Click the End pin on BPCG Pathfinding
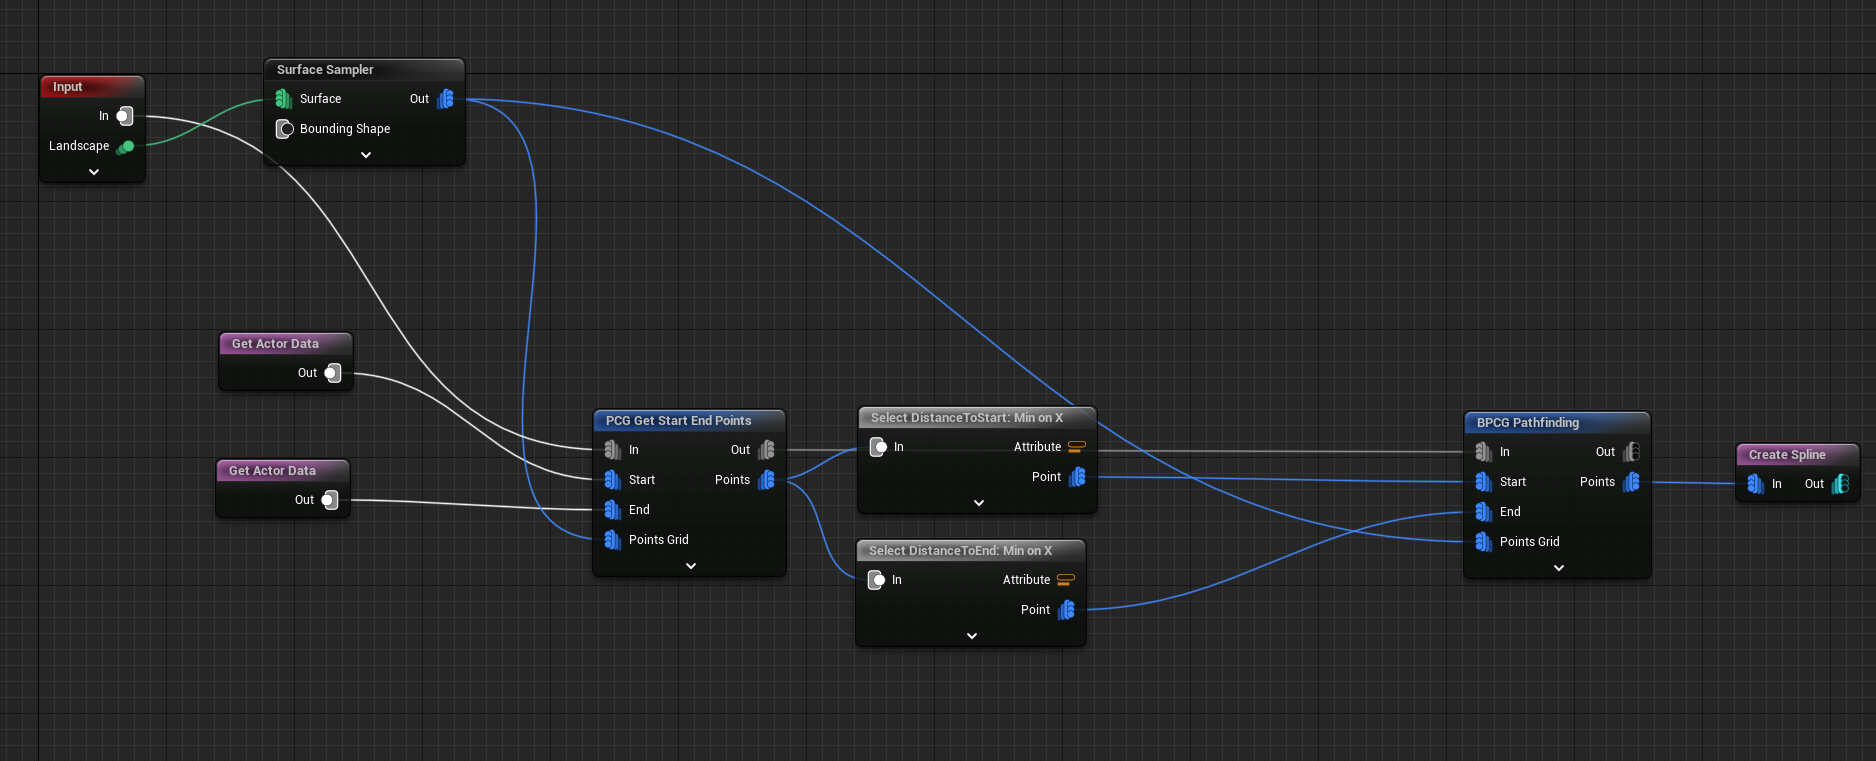 (1484, 512)
